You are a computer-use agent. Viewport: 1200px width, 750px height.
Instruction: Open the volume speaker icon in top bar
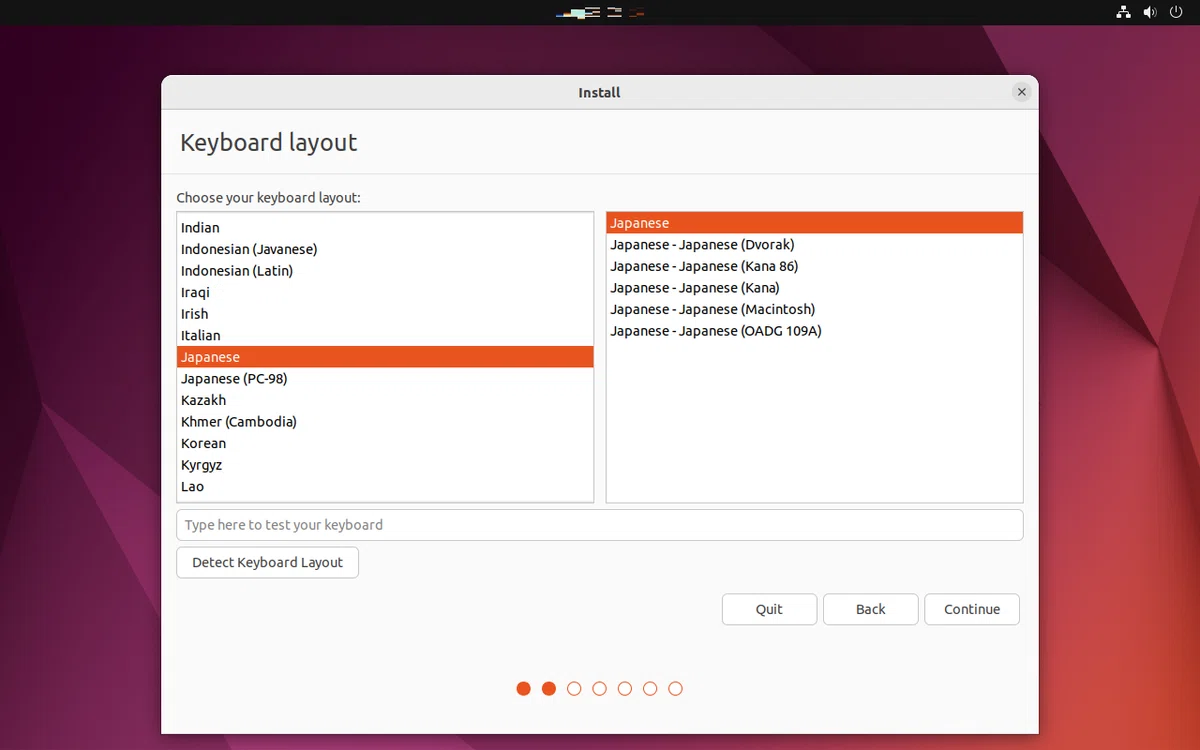[x=1150, y=12]
